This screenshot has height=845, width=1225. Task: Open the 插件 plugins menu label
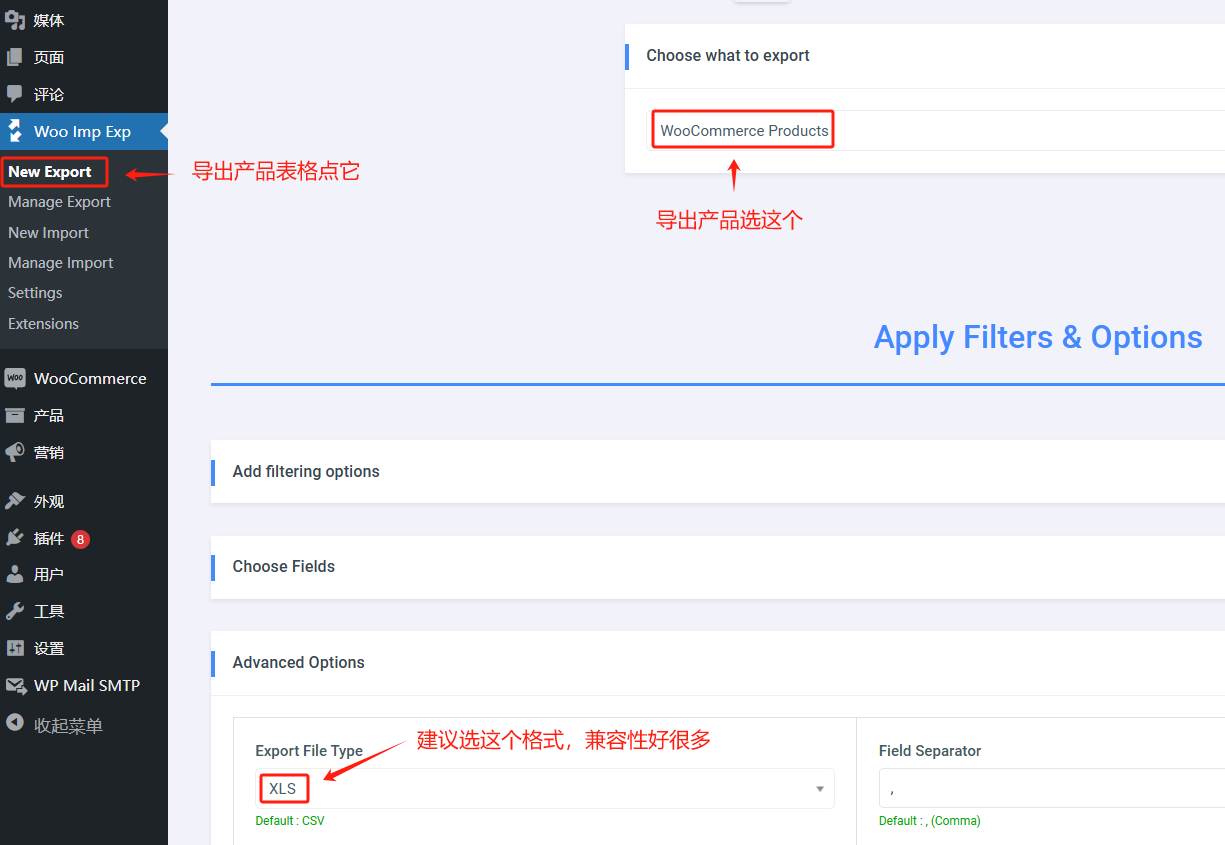pos(49,538)
